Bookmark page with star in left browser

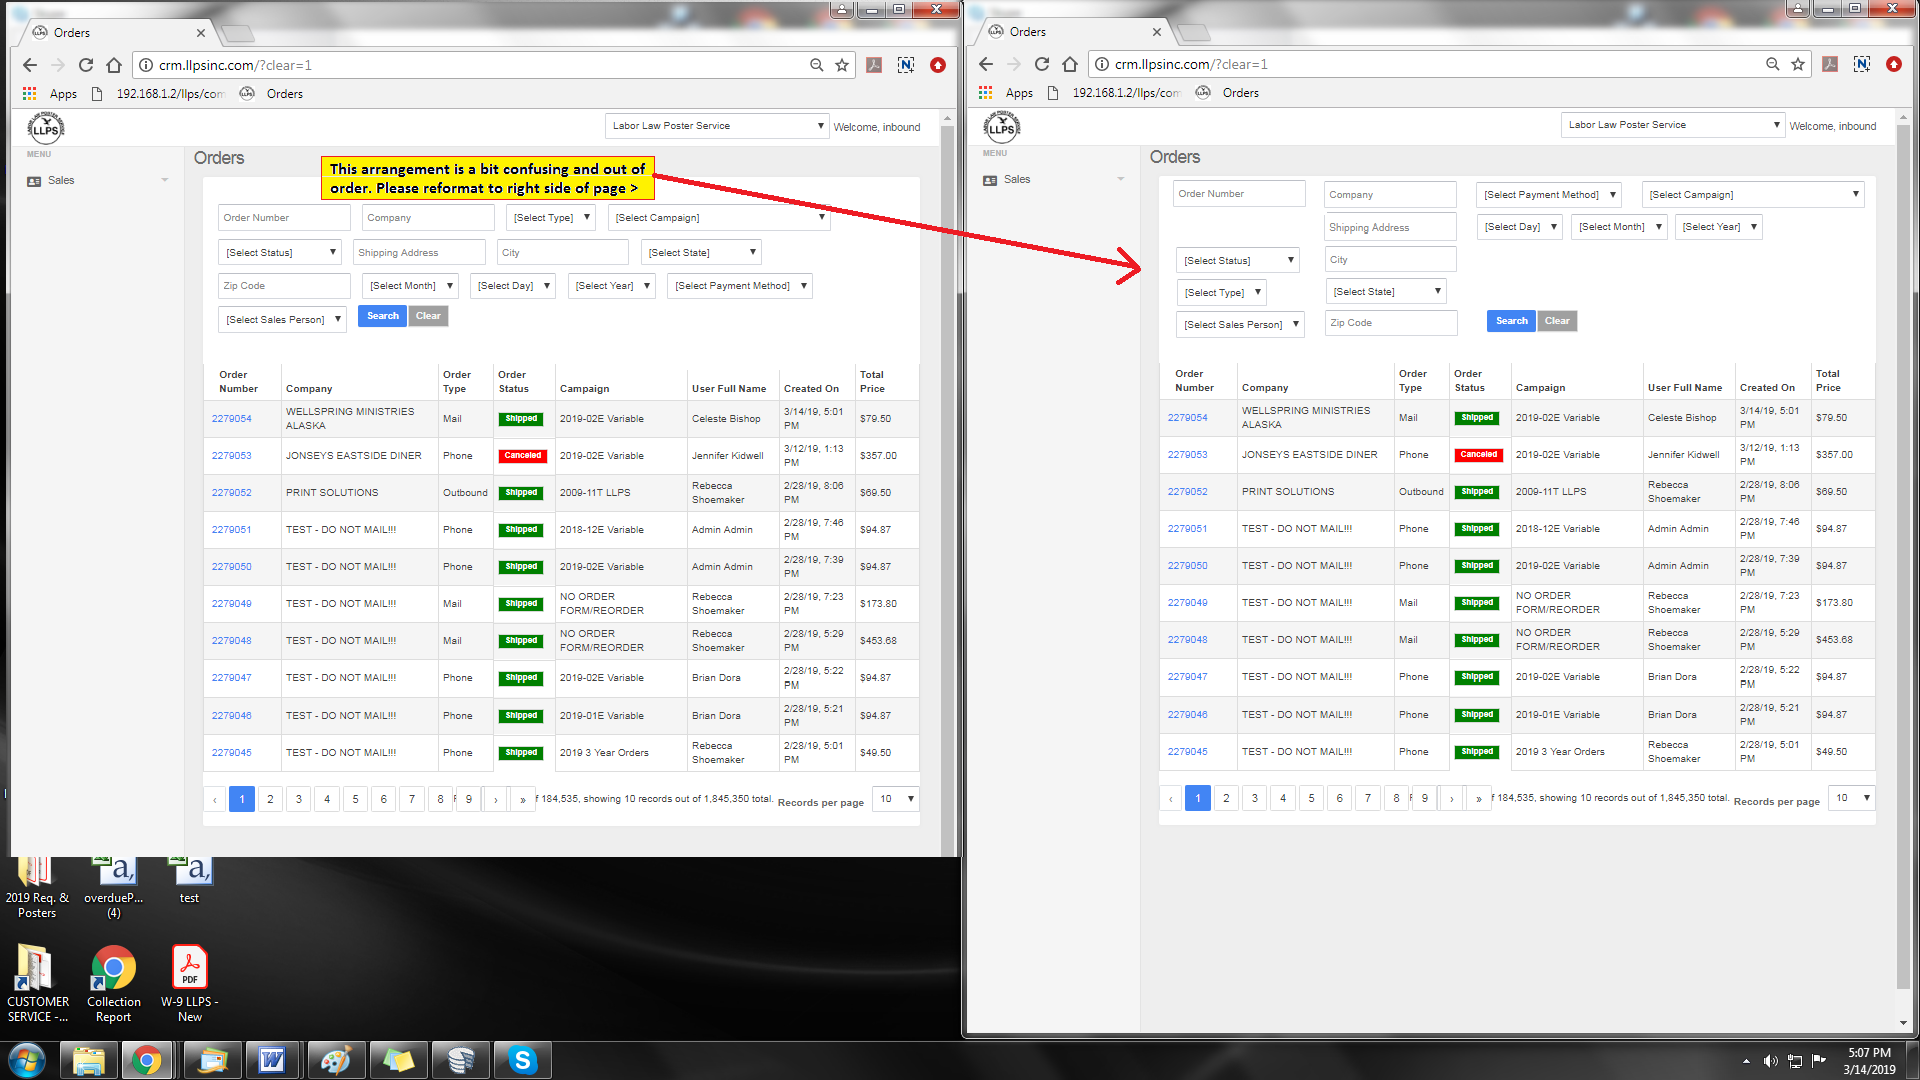[842, 65]
